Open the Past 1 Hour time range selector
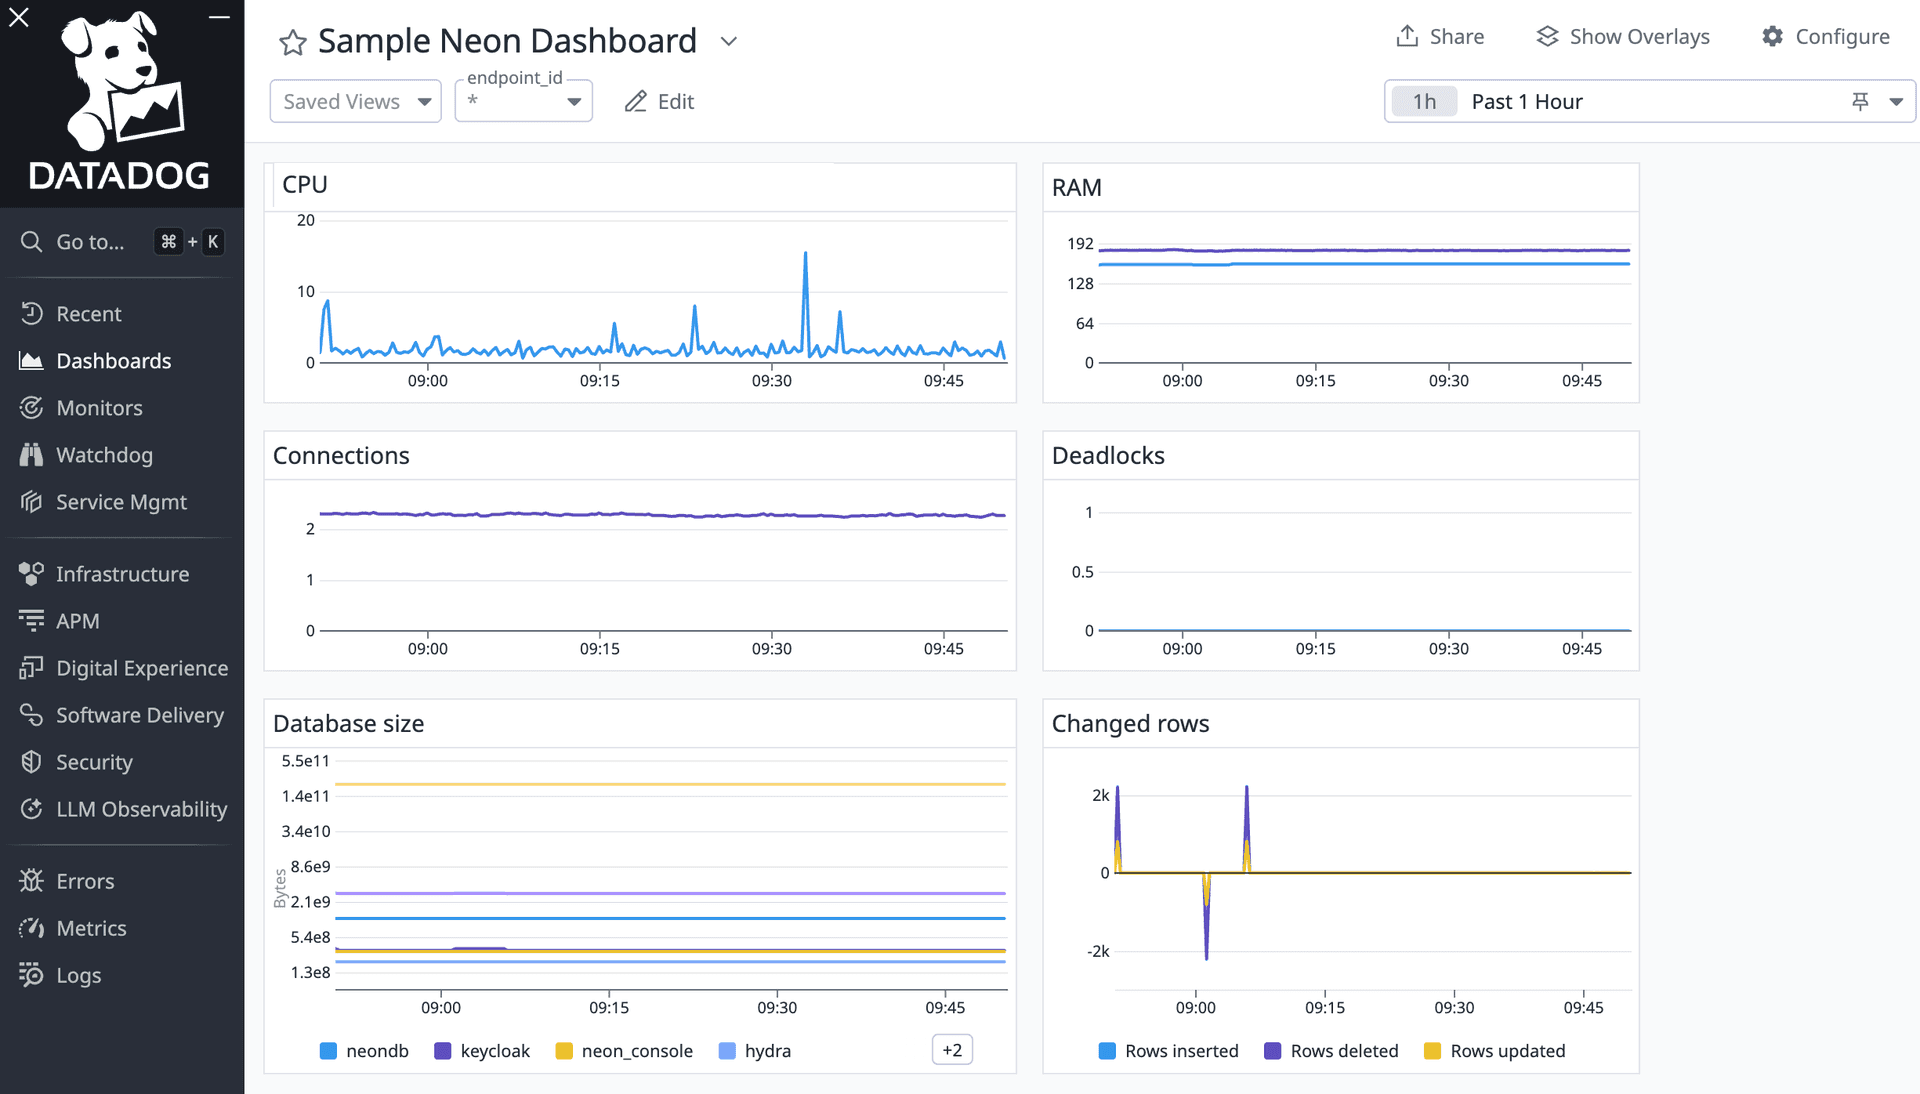 [x=1527, y=101]
